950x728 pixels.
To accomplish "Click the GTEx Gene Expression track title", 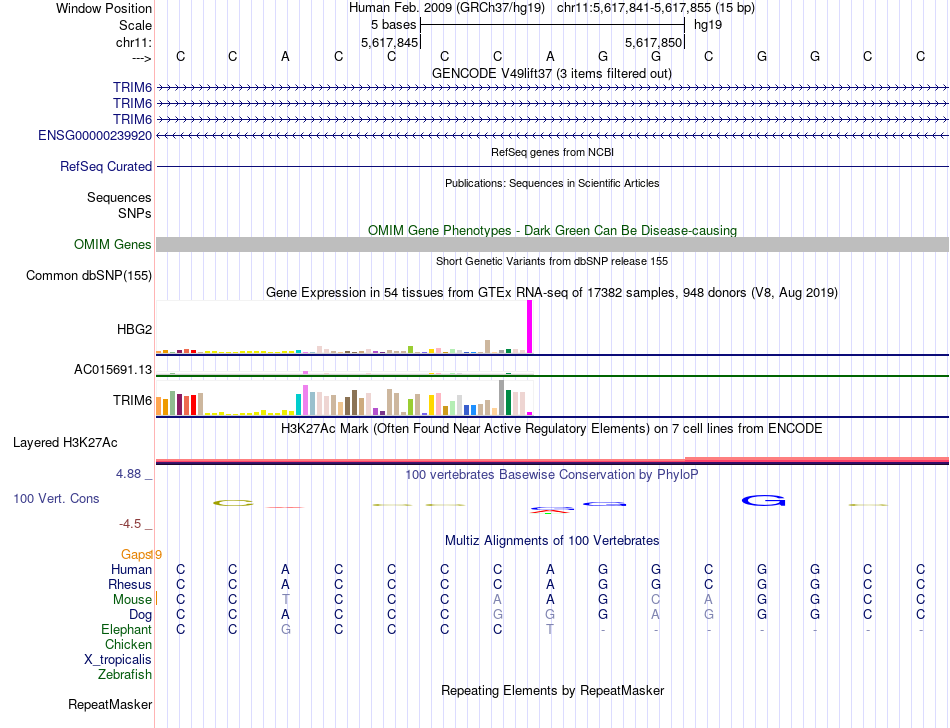I will (552, 293).
